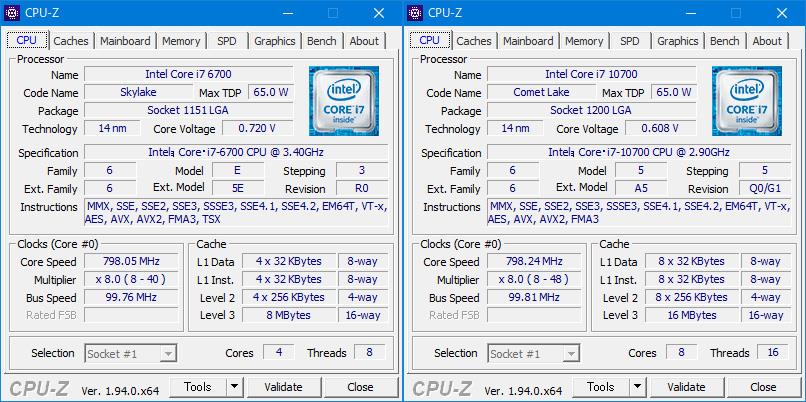Click the 'Intel Core i7 6700' name field

[189, 74]
